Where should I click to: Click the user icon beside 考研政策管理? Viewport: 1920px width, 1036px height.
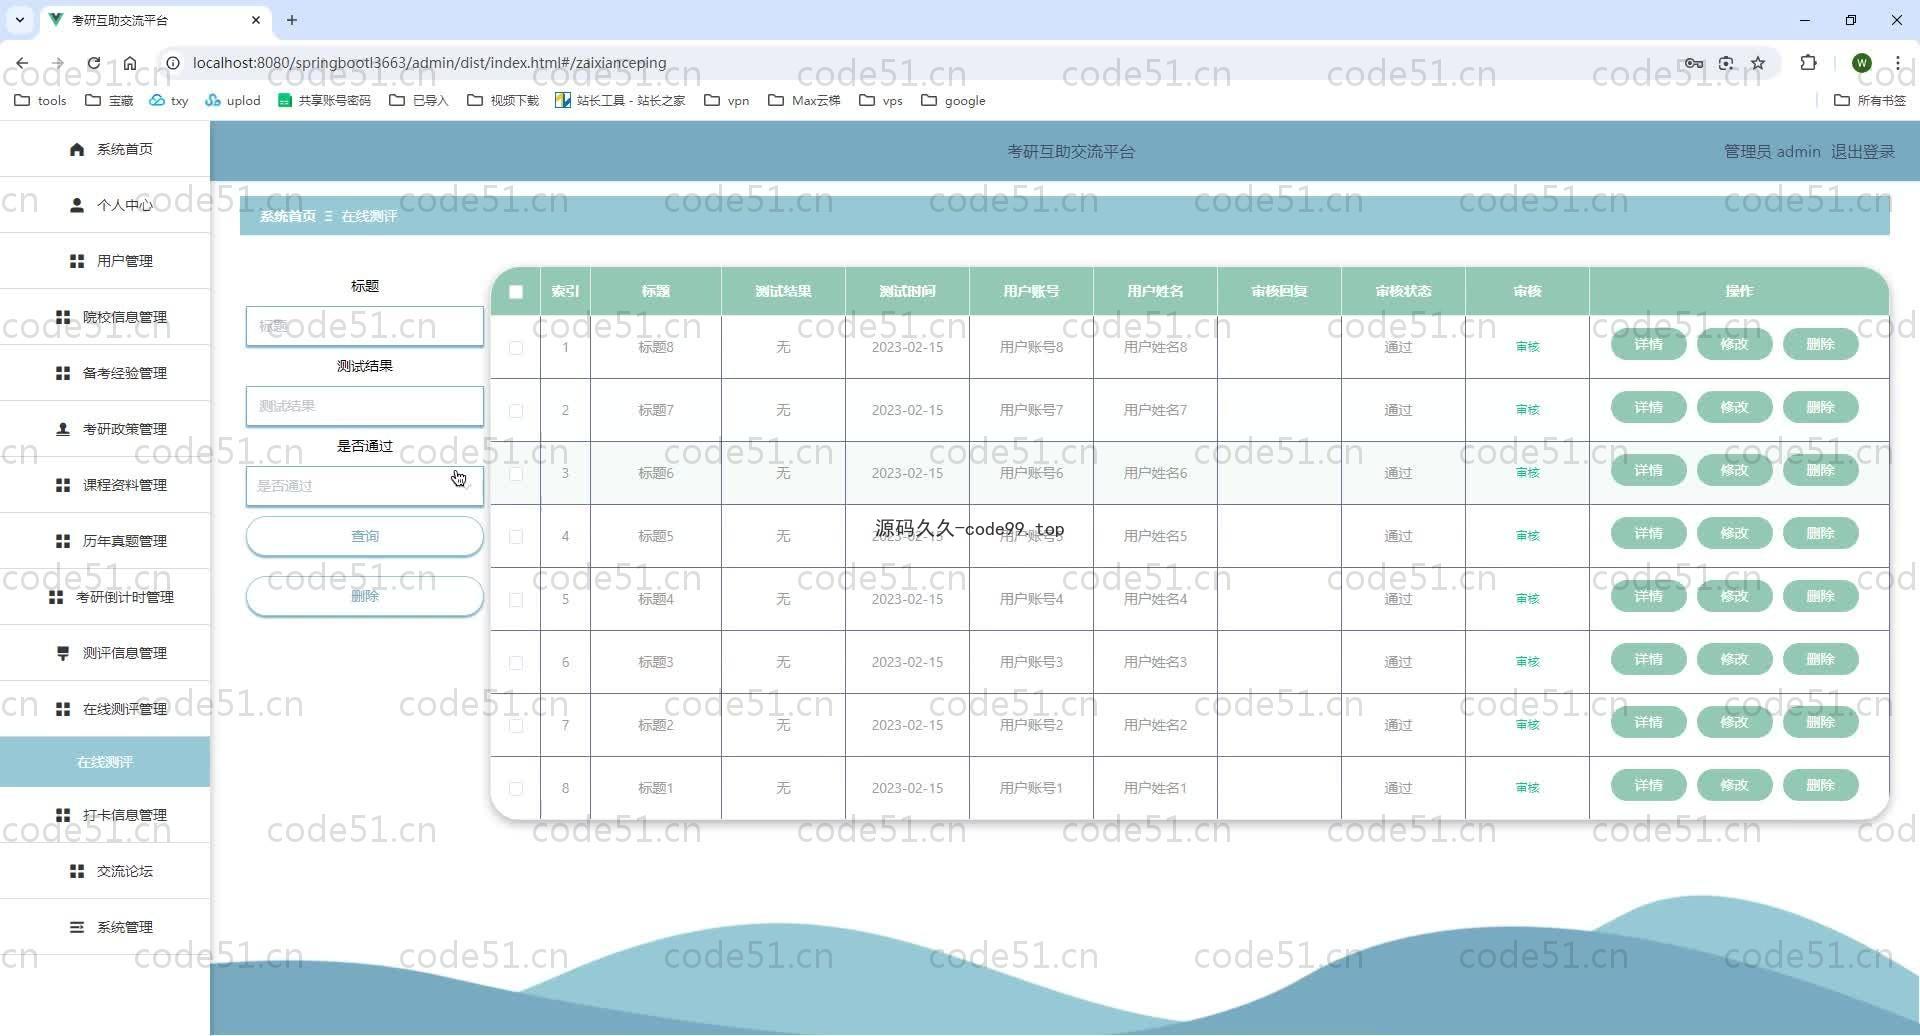(x=63, y=429)
